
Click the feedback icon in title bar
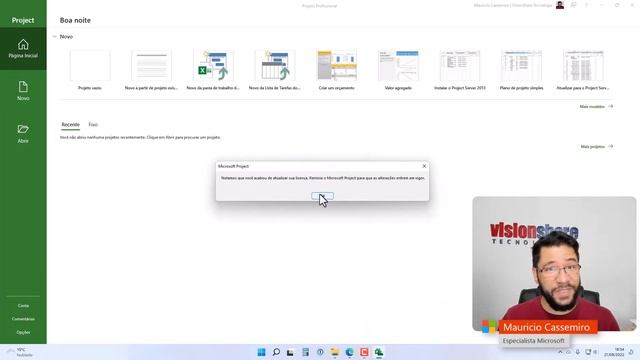(573, 5)
